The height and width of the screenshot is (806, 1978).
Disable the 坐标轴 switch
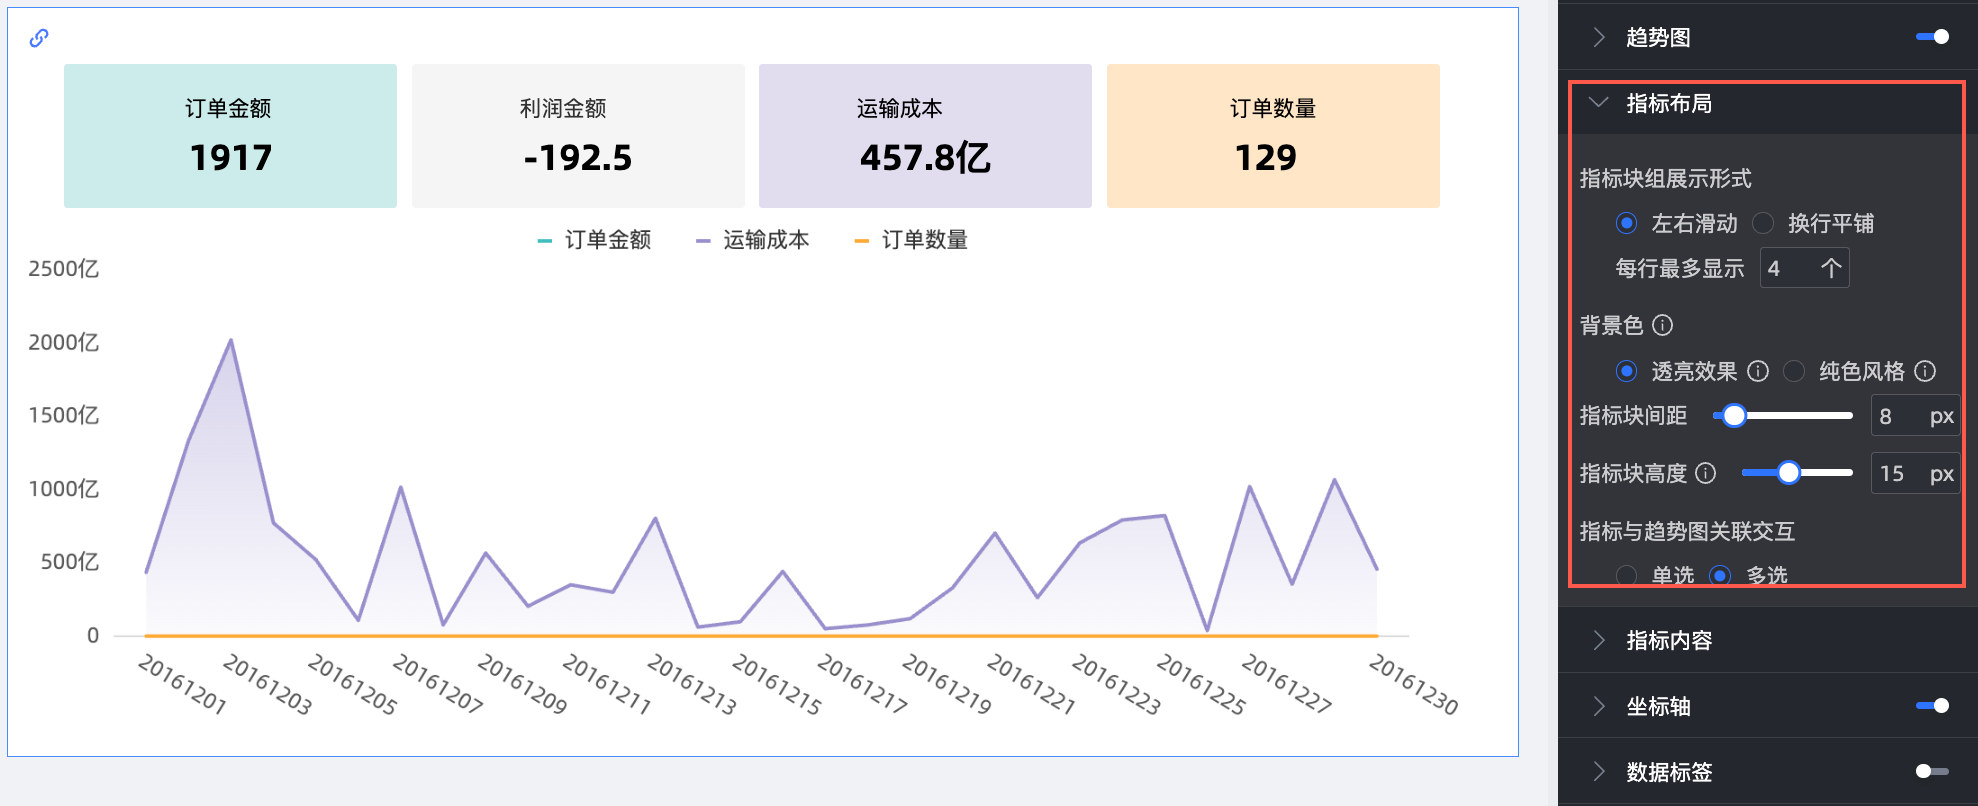coord(1932,706)
